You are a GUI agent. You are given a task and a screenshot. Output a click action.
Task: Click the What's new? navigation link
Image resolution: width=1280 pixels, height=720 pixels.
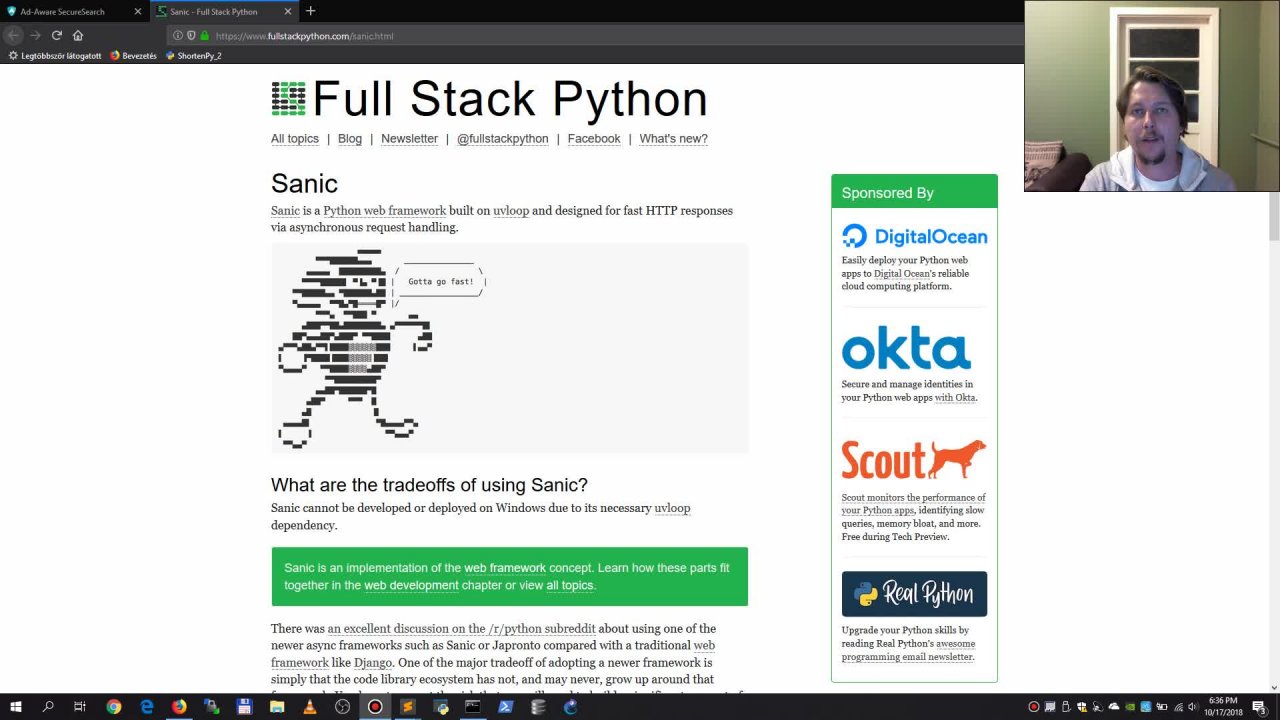point(673,138)
